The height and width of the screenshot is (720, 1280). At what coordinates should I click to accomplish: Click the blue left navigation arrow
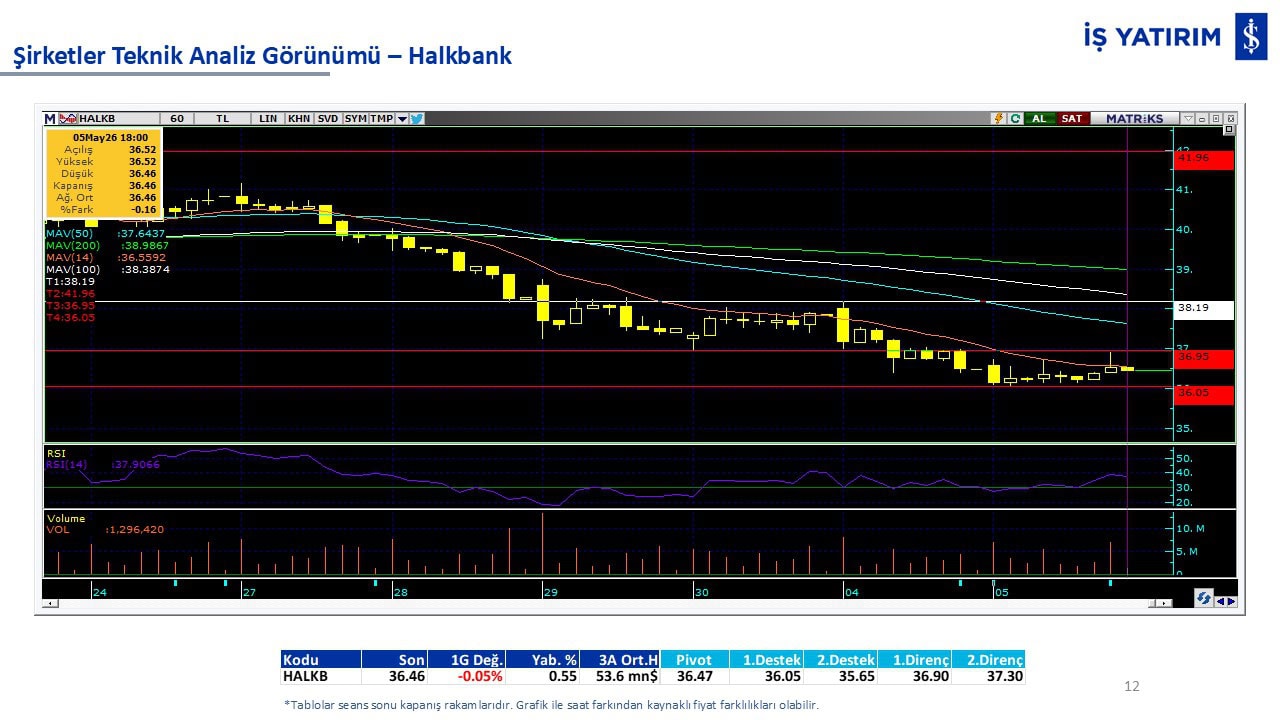point(1220,601)
